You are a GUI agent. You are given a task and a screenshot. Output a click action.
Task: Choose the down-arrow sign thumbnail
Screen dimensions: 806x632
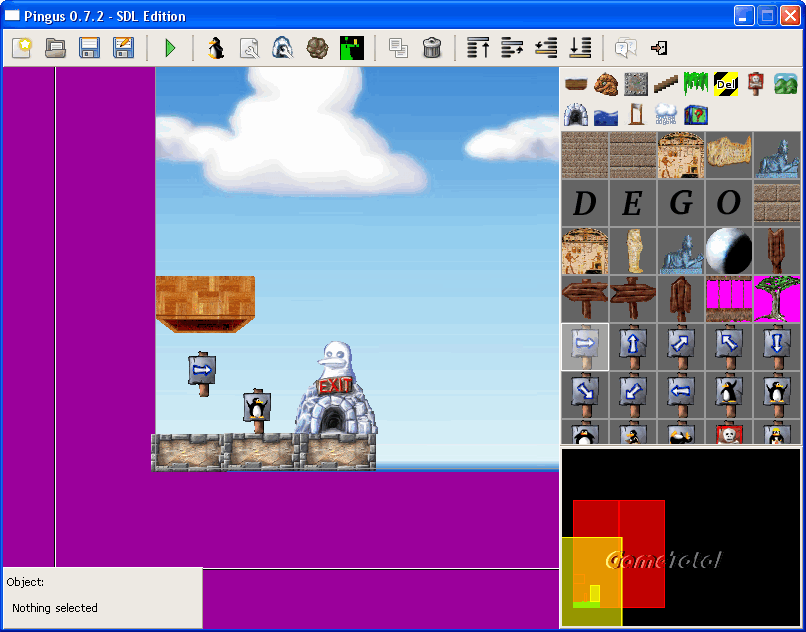tap(777, 347)
